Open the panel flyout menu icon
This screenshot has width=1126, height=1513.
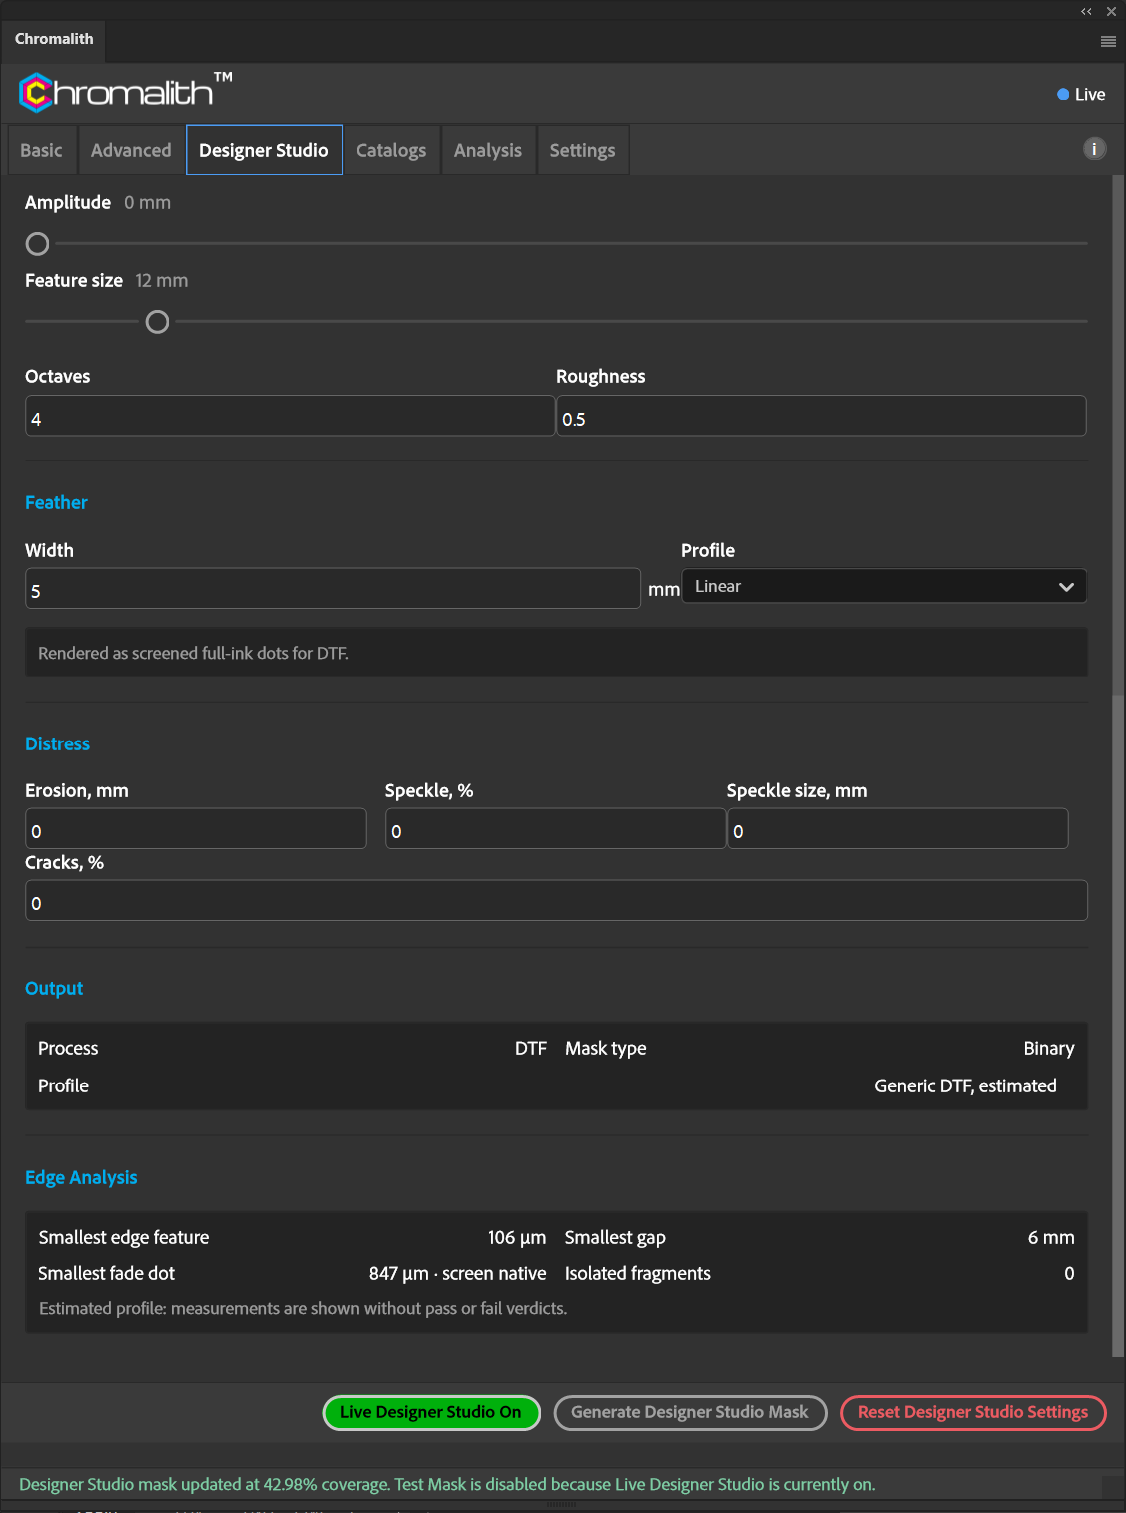click(1108, 41)
